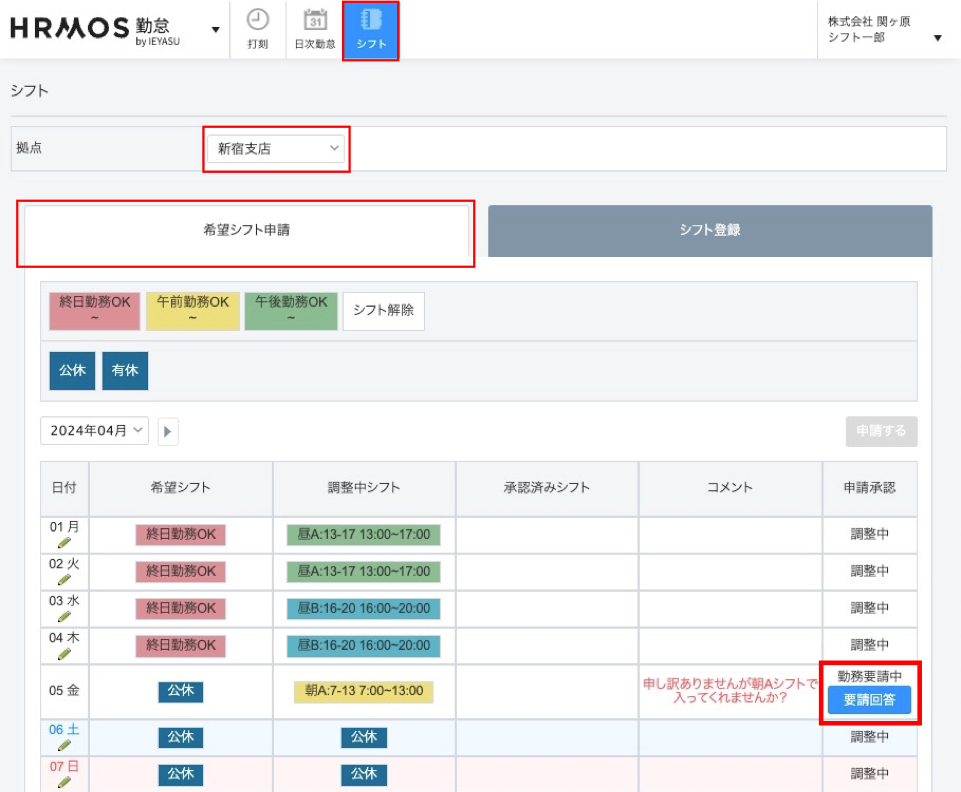Click pencil edit icon for 06 土
The image size is (961, 792).
point(64,746)
